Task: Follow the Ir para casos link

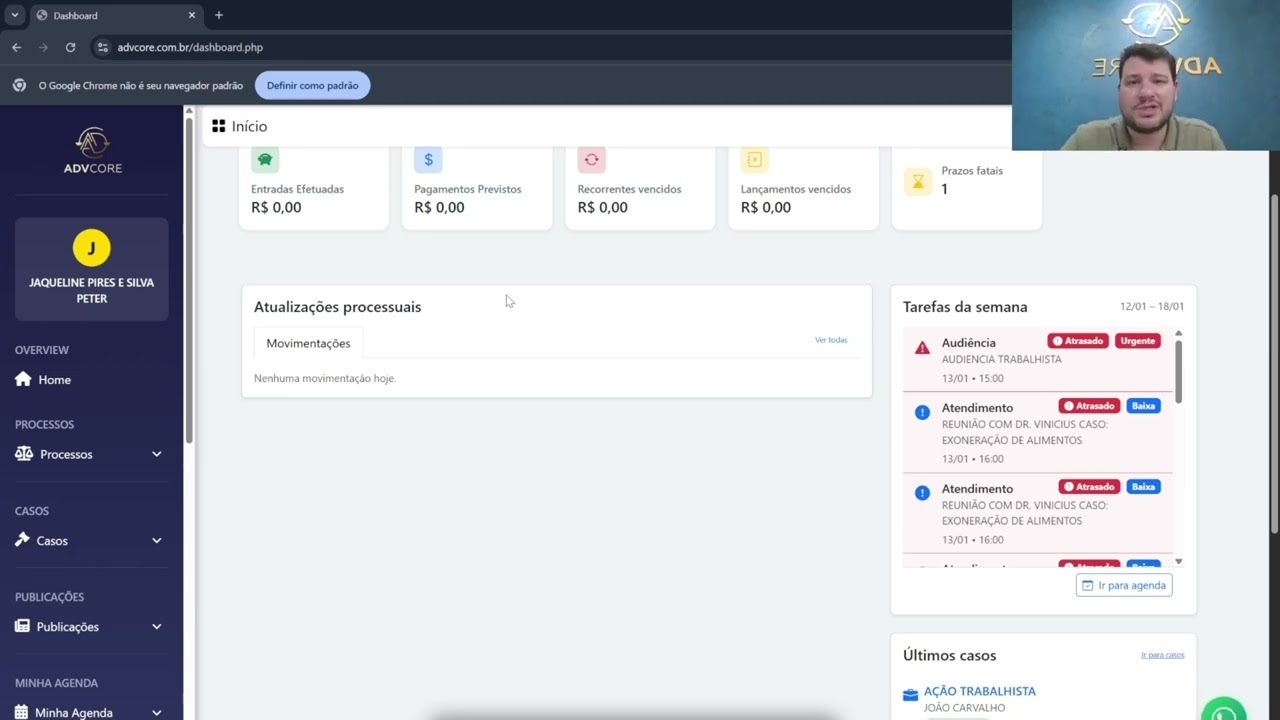Action: [x=1163, y=655]
